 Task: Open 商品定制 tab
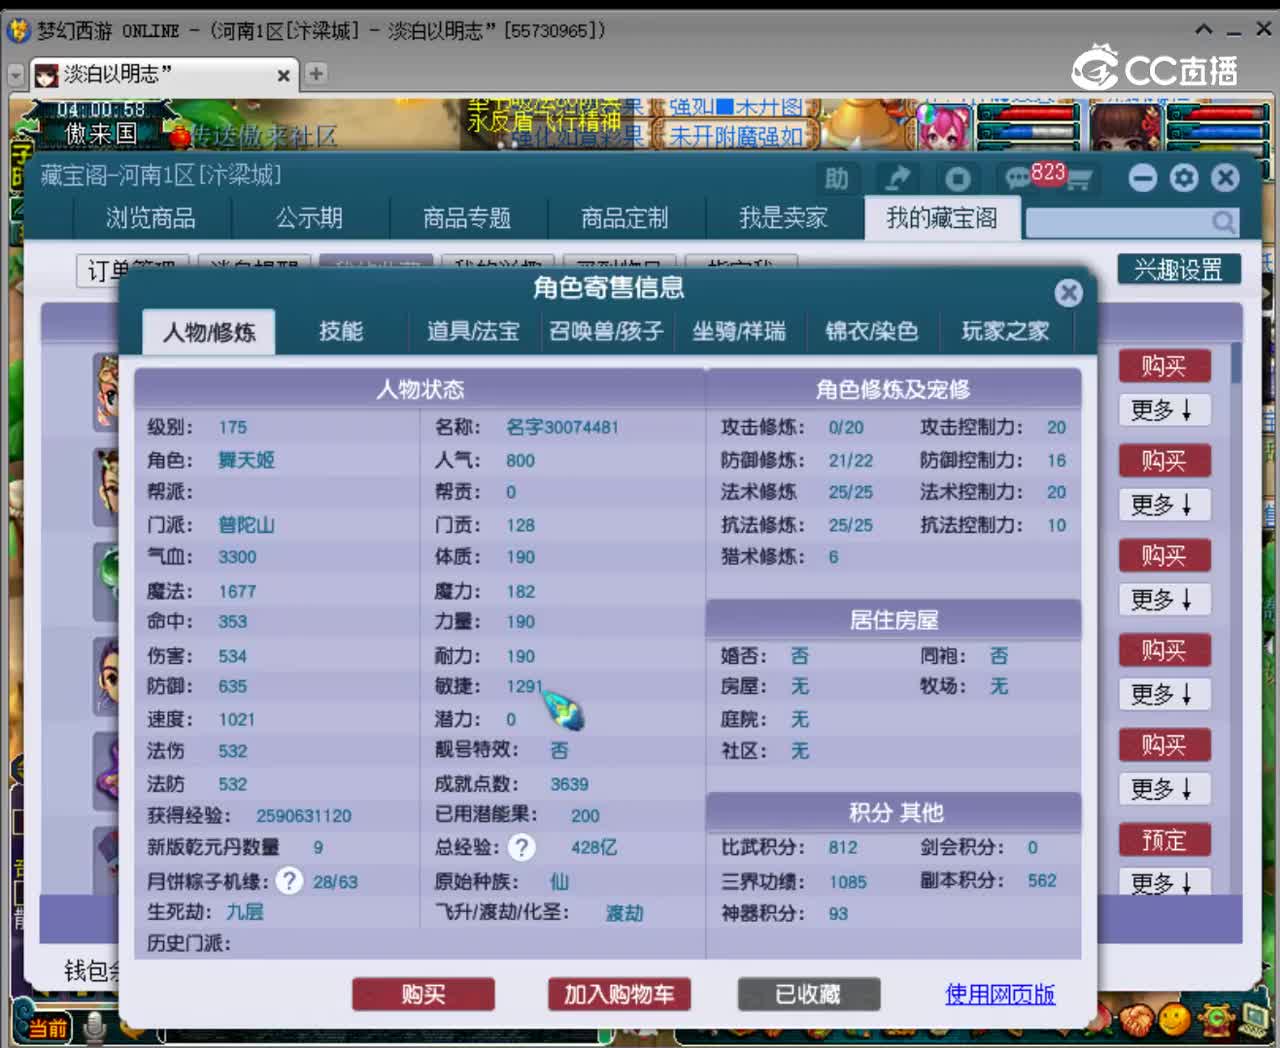pyautogui.click(x=625, y=218)
